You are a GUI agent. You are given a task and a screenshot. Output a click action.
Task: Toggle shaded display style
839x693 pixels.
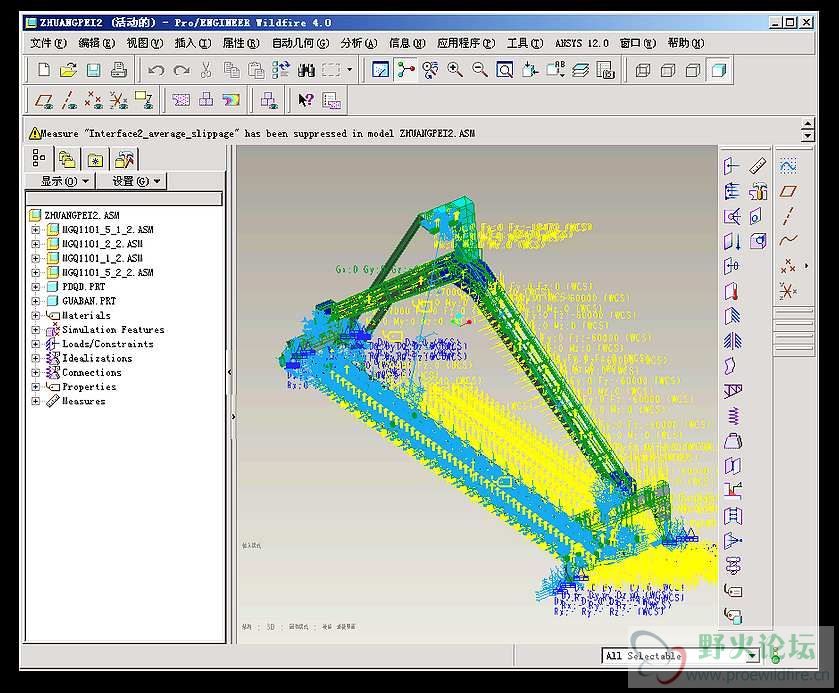pos(719,71)
